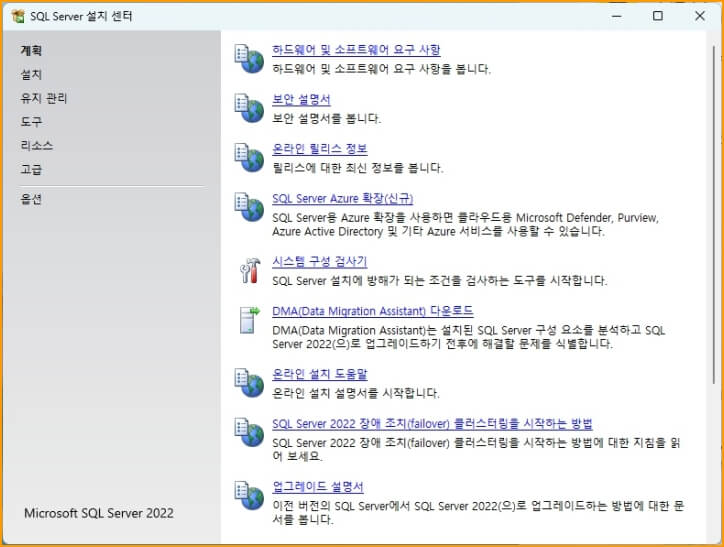Maximize the SQL Server 설치 센터 window
724x547 pixels.
click(x=658, y=16)
